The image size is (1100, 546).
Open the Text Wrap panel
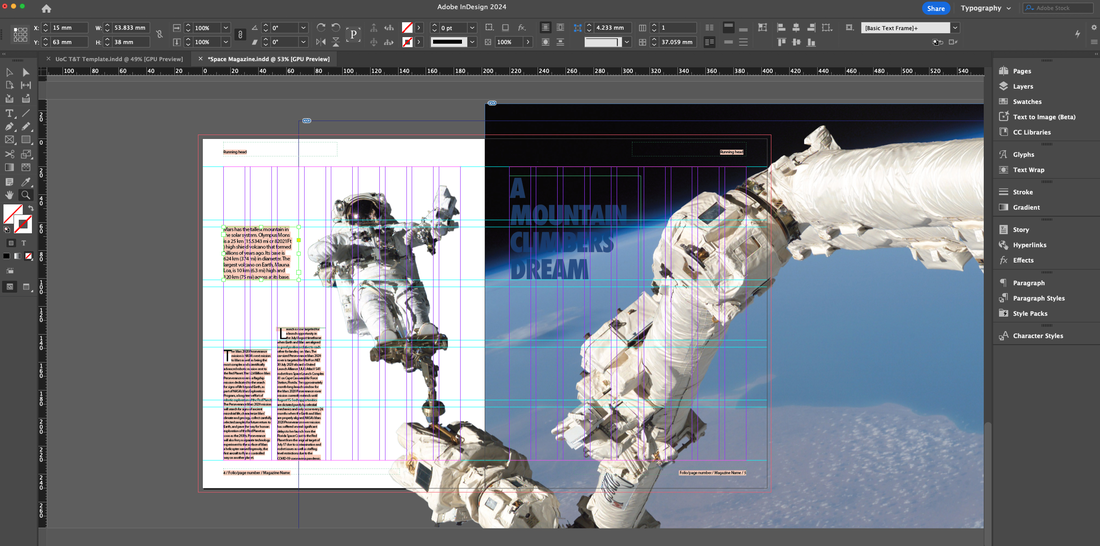coord(1028,170)
